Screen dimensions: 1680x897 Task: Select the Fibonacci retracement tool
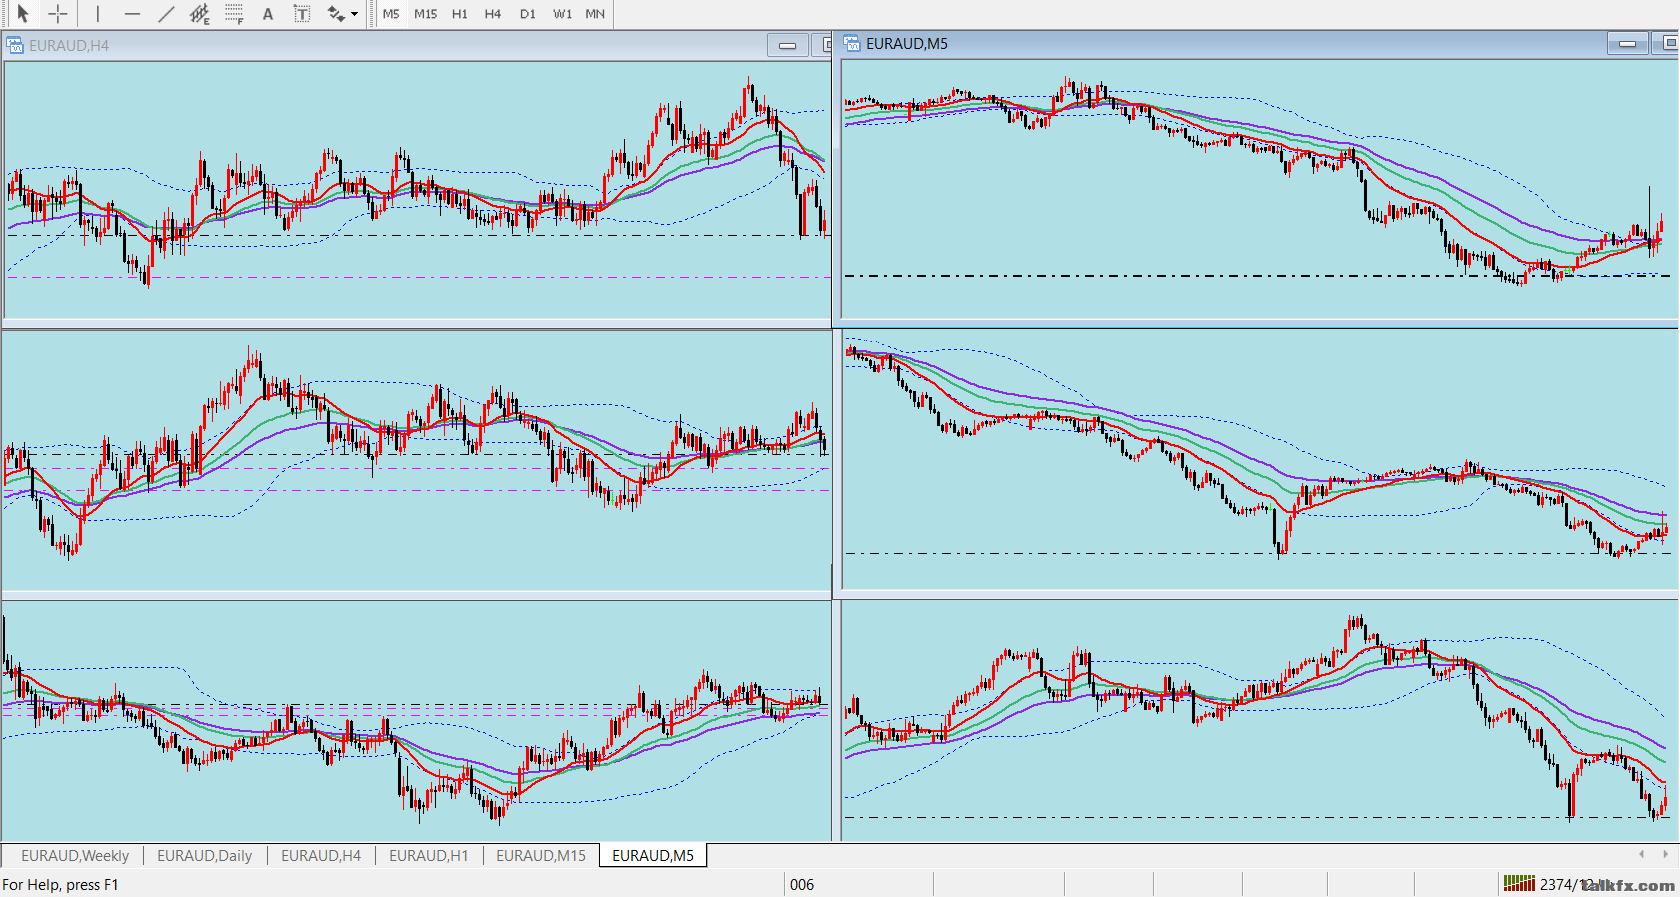tap(234, 14)
